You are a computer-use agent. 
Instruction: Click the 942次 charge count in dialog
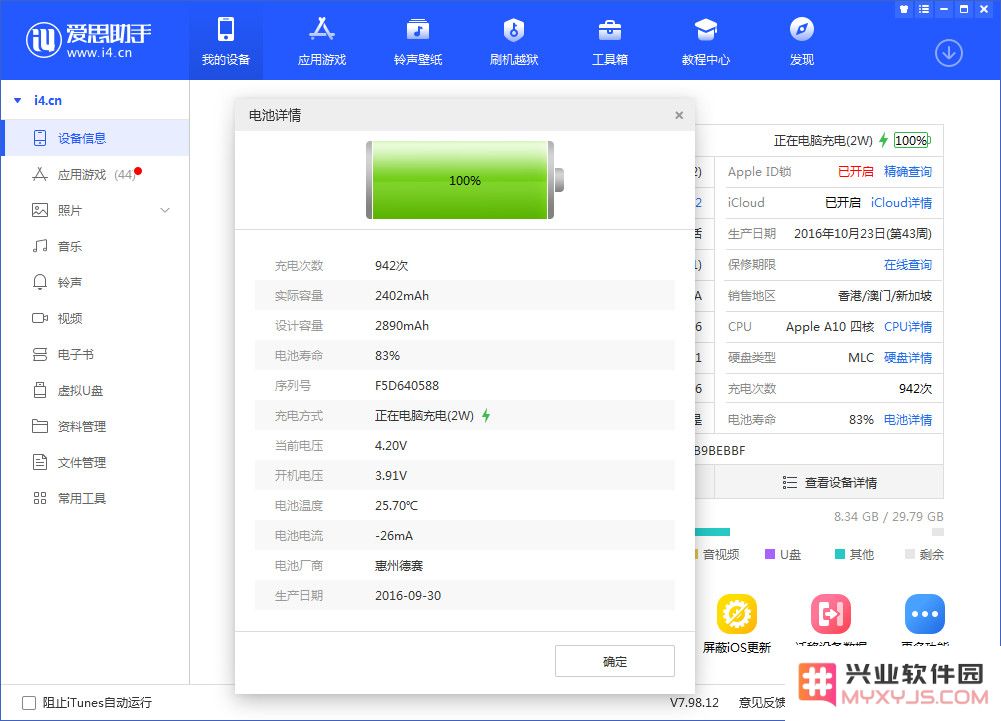391,266
